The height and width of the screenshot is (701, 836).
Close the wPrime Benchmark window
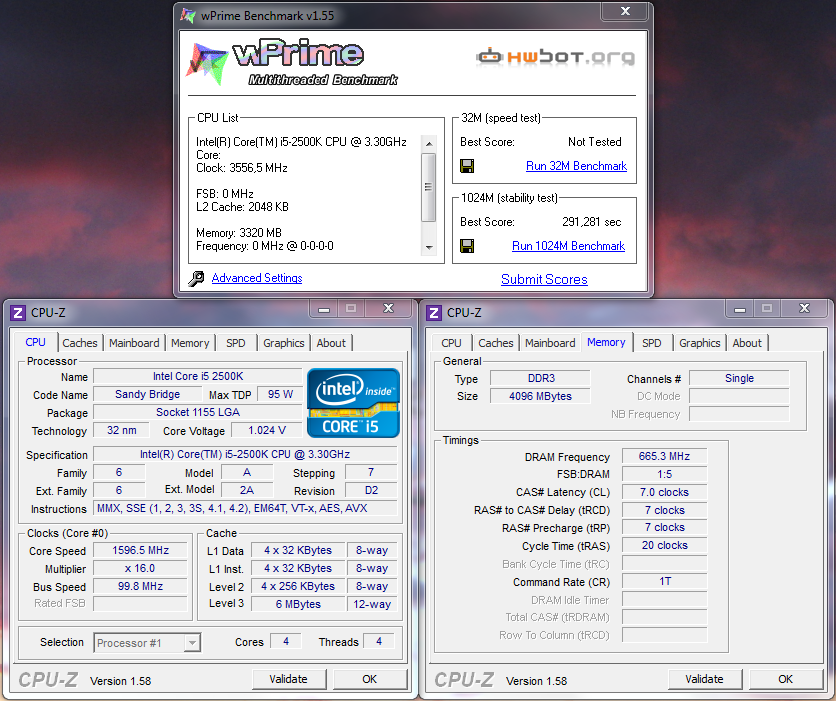pyautogui.click(x=625, y=11)
